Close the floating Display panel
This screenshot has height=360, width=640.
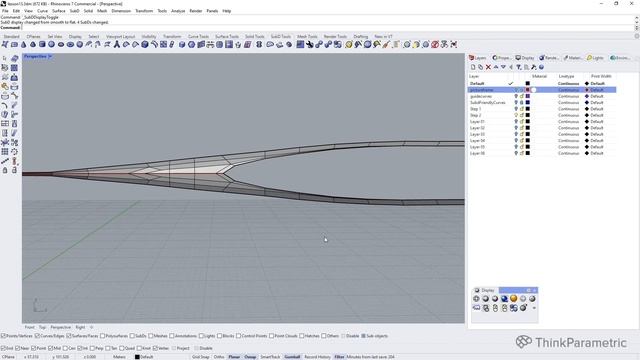coord(534,290)
